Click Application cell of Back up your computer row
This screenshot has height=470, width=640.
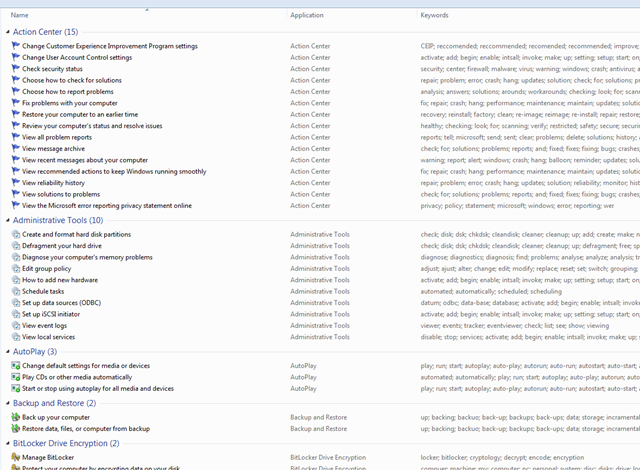(x=319, y=417)
